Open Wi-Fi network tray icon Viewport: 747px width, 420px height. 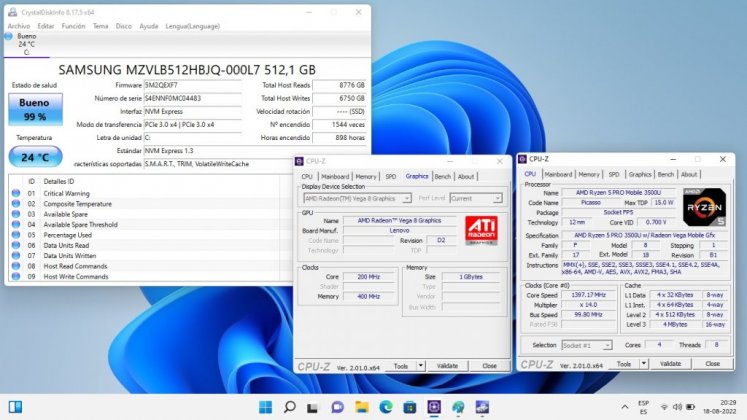pos(664,407)
